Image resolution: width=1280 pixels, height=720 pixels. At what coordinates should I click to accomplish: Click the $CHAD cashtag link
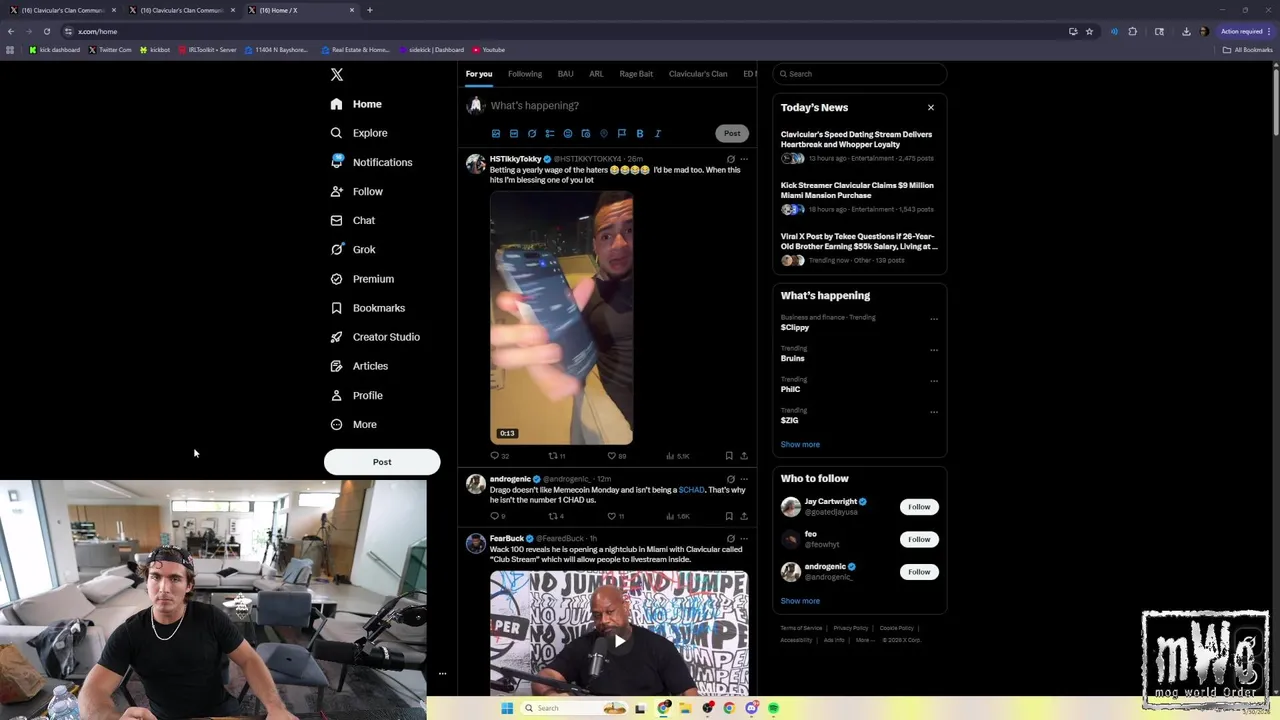click(x=691, y=490)
